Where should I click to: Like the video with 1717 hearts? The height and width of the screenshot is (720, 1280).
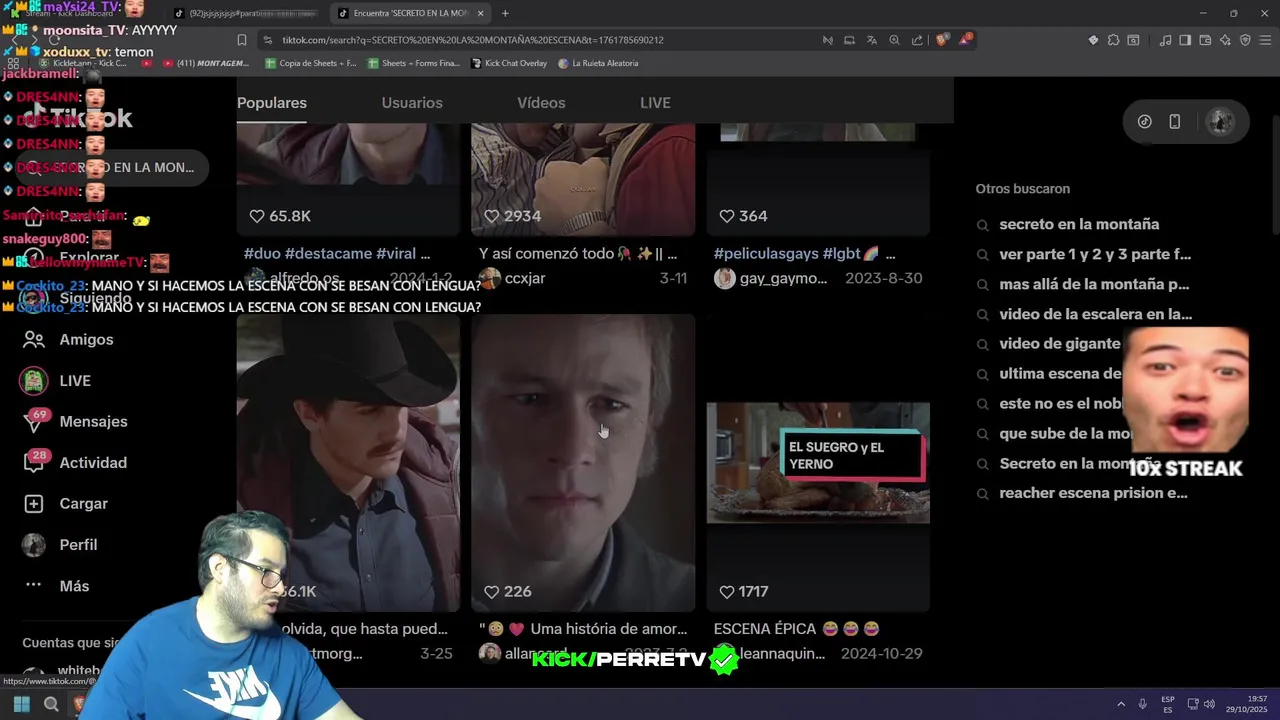tap(727, 592)
